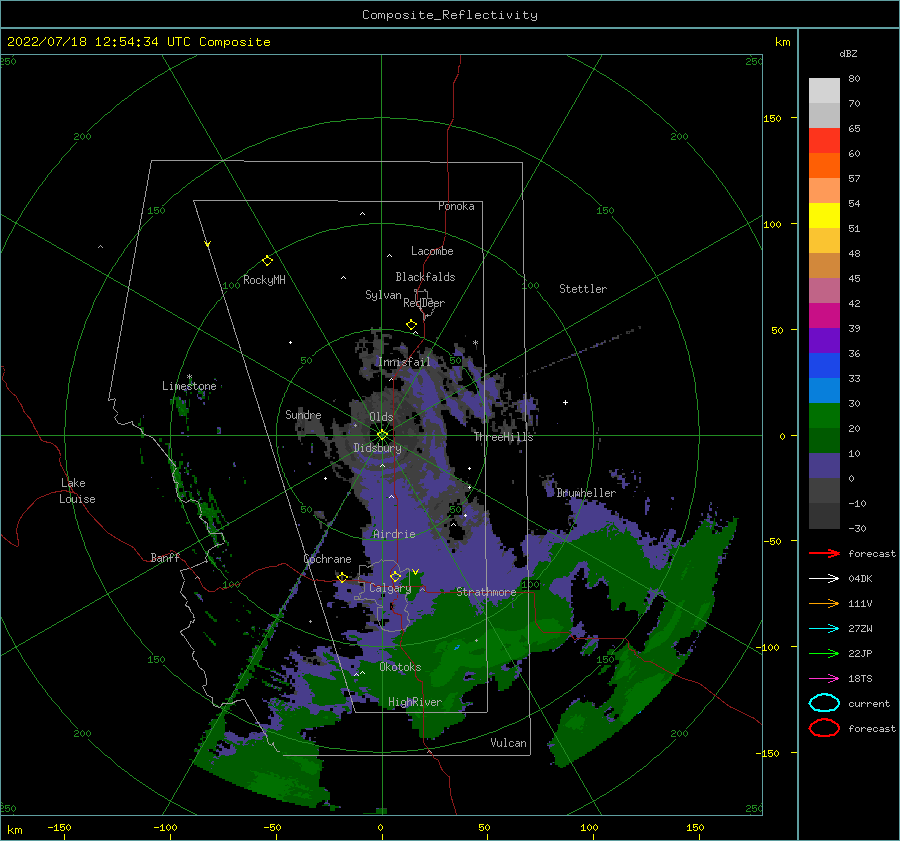
Task: Click the cyan 27ZW arrow icon
Action: 824,629
